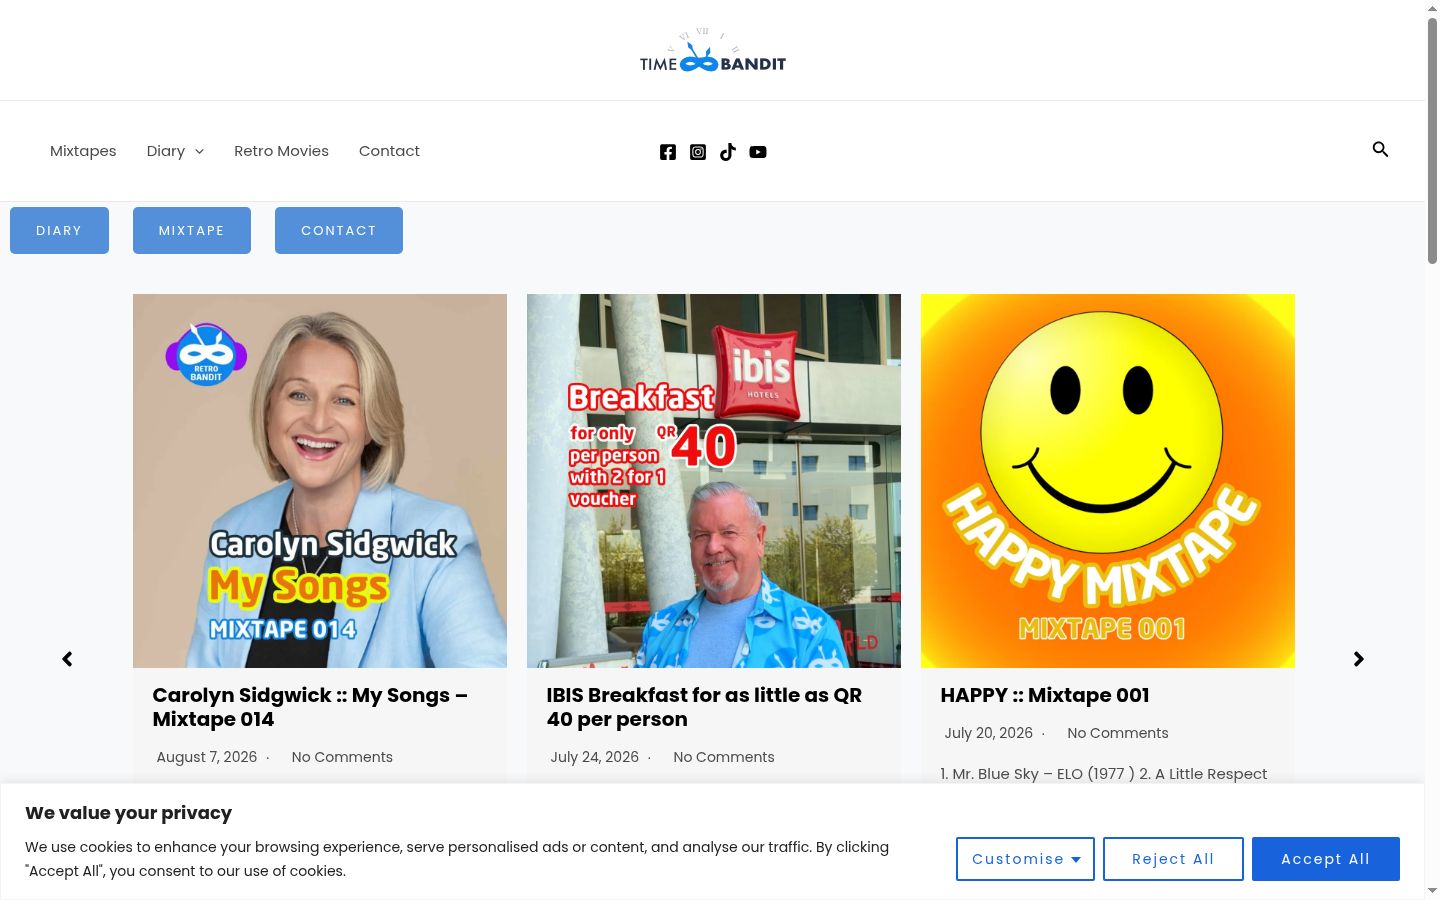Click the IBIS Breakfast thumbnail image
Image resolution: width=1440 pixels, height=900 pixels.
(x=714, y=481)
